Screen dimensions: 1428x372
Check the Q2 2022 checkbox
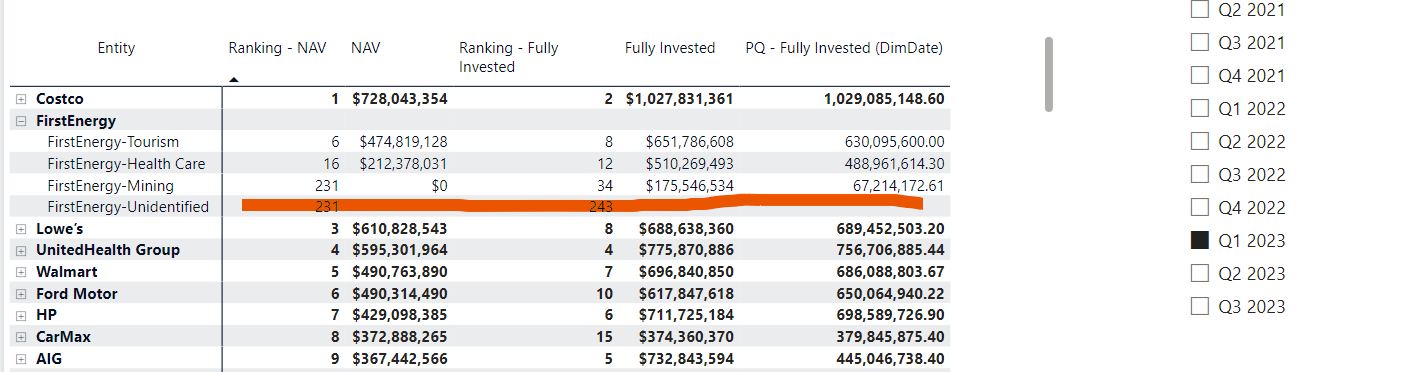coord(1200,142)
